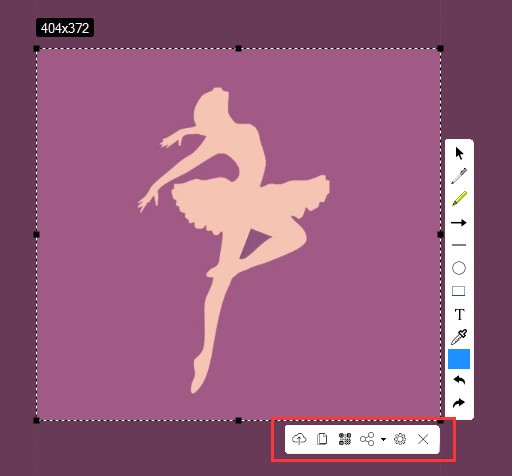
Task: Activate the eyedropper color picker
Action: click(459, 337)
